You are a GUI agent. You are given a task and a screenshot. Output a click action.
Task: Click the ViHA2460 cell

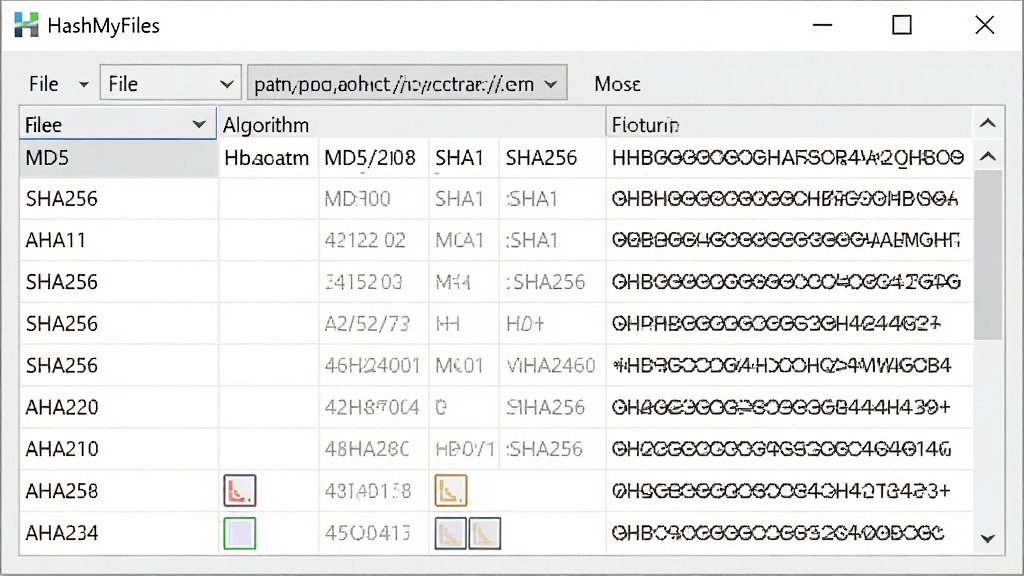click(551, 366)
